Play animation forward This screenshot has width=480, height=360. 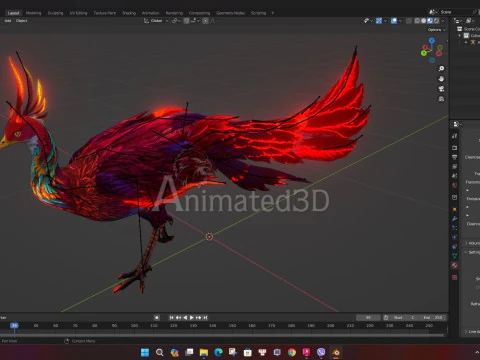click(192, 318)
